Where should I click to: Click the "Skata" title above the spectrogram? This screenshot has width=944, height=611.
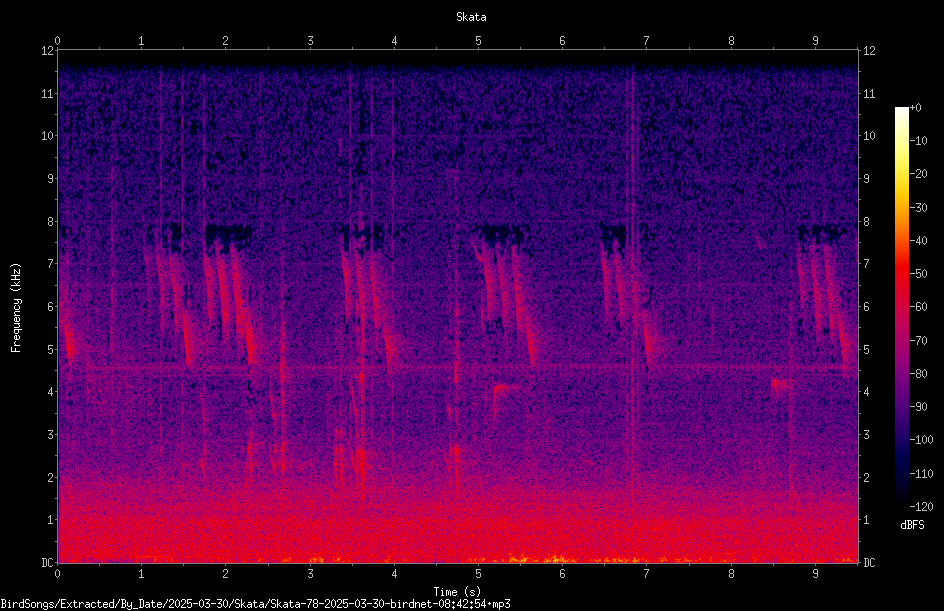coord(471,17)
